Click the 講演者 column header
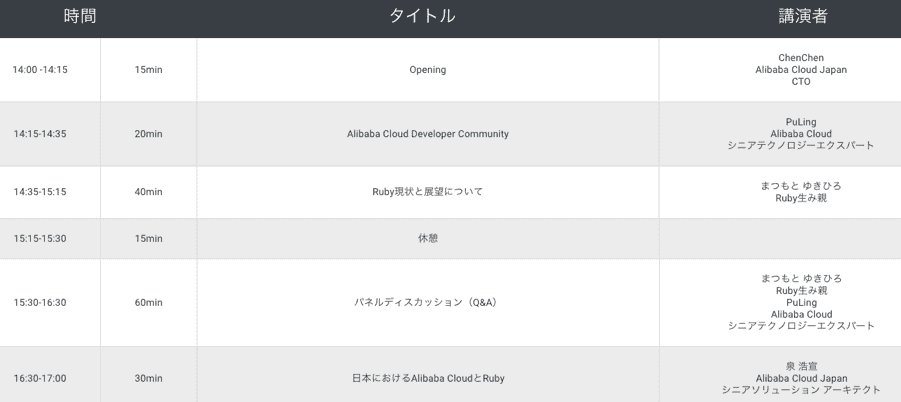Image resolution: width=901 pixels, height=402 pixels. point(803,16)
